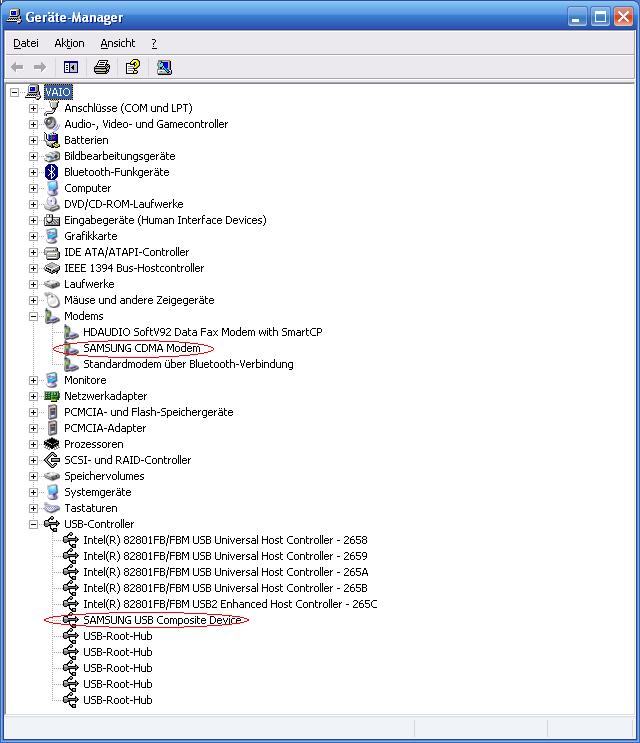The image size is (640, 743).
Task: Expand Anschlüsse (COM und LPT)
Action: tap(33, 108)
